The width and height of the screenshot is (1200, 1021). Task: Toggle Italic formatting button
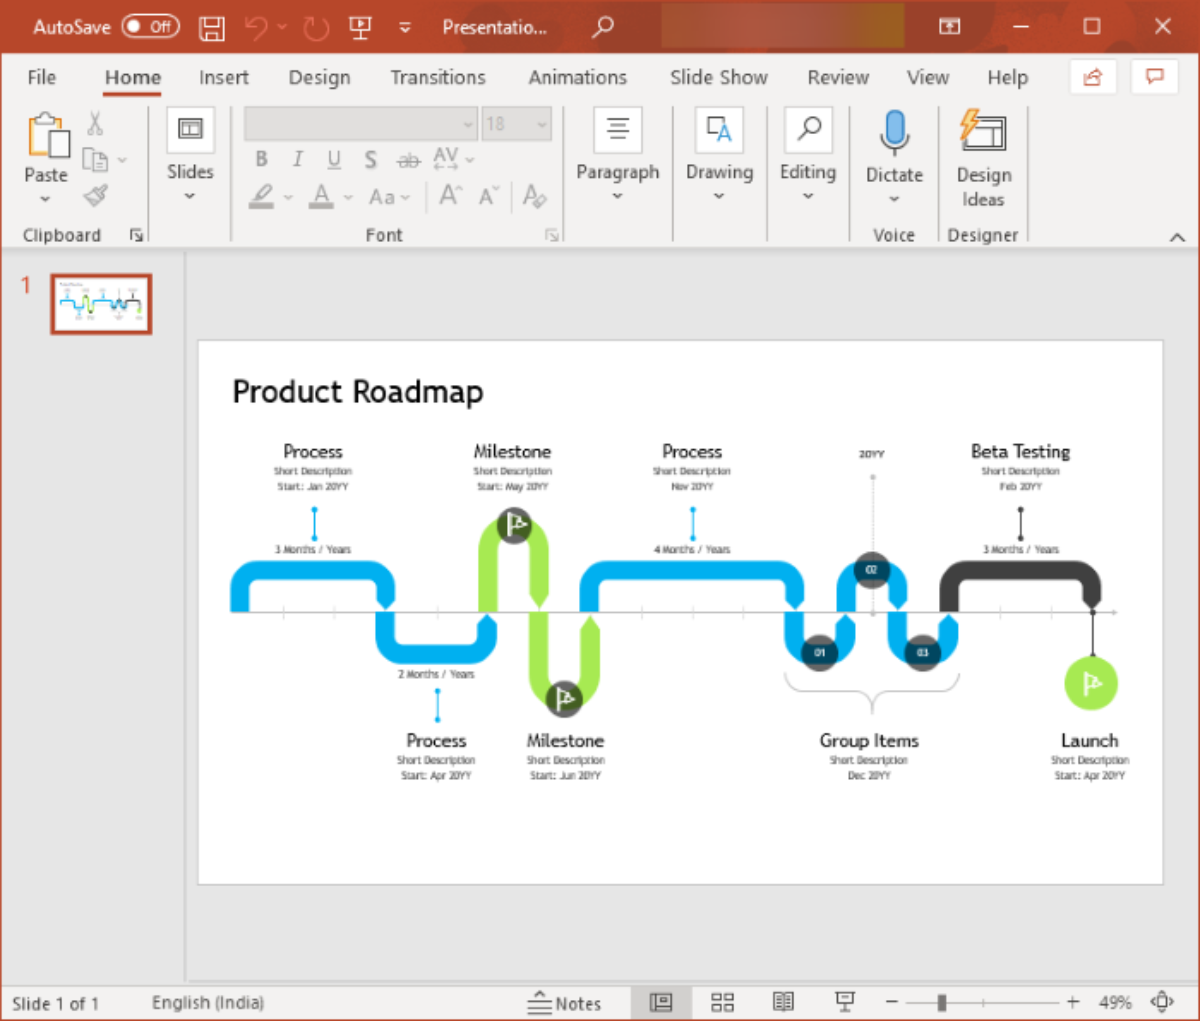point(297,159)
